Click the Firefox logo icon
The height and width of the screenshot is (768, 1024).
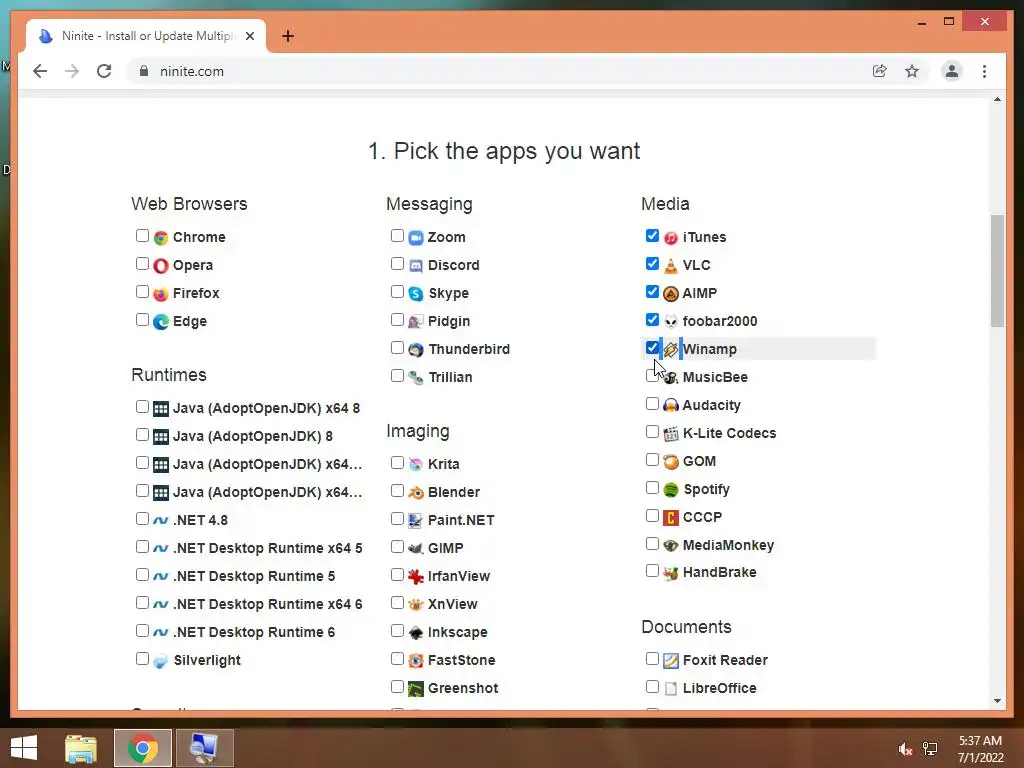pyautogui.click(x=161, y=294)
